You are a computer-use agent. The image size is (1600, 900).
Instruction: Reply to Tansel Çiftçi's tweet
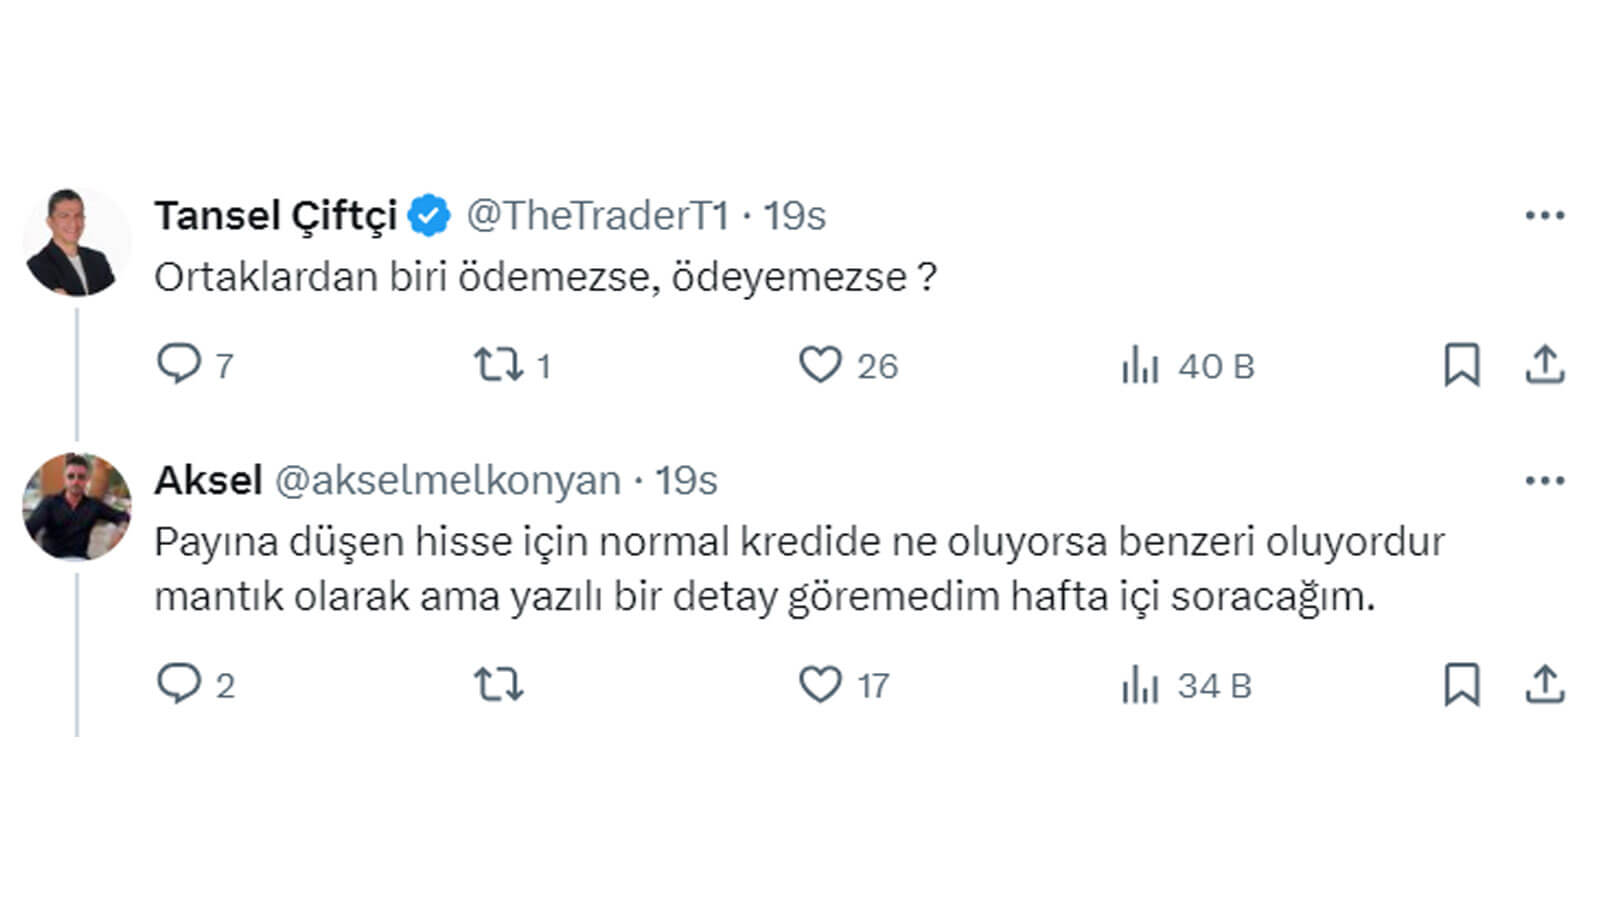pyautogui.click(x=180, y=364)
